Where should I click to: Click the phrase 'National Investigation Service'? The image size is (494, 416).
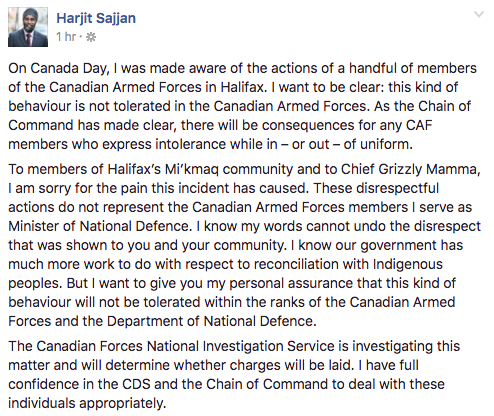pos(241,346)
